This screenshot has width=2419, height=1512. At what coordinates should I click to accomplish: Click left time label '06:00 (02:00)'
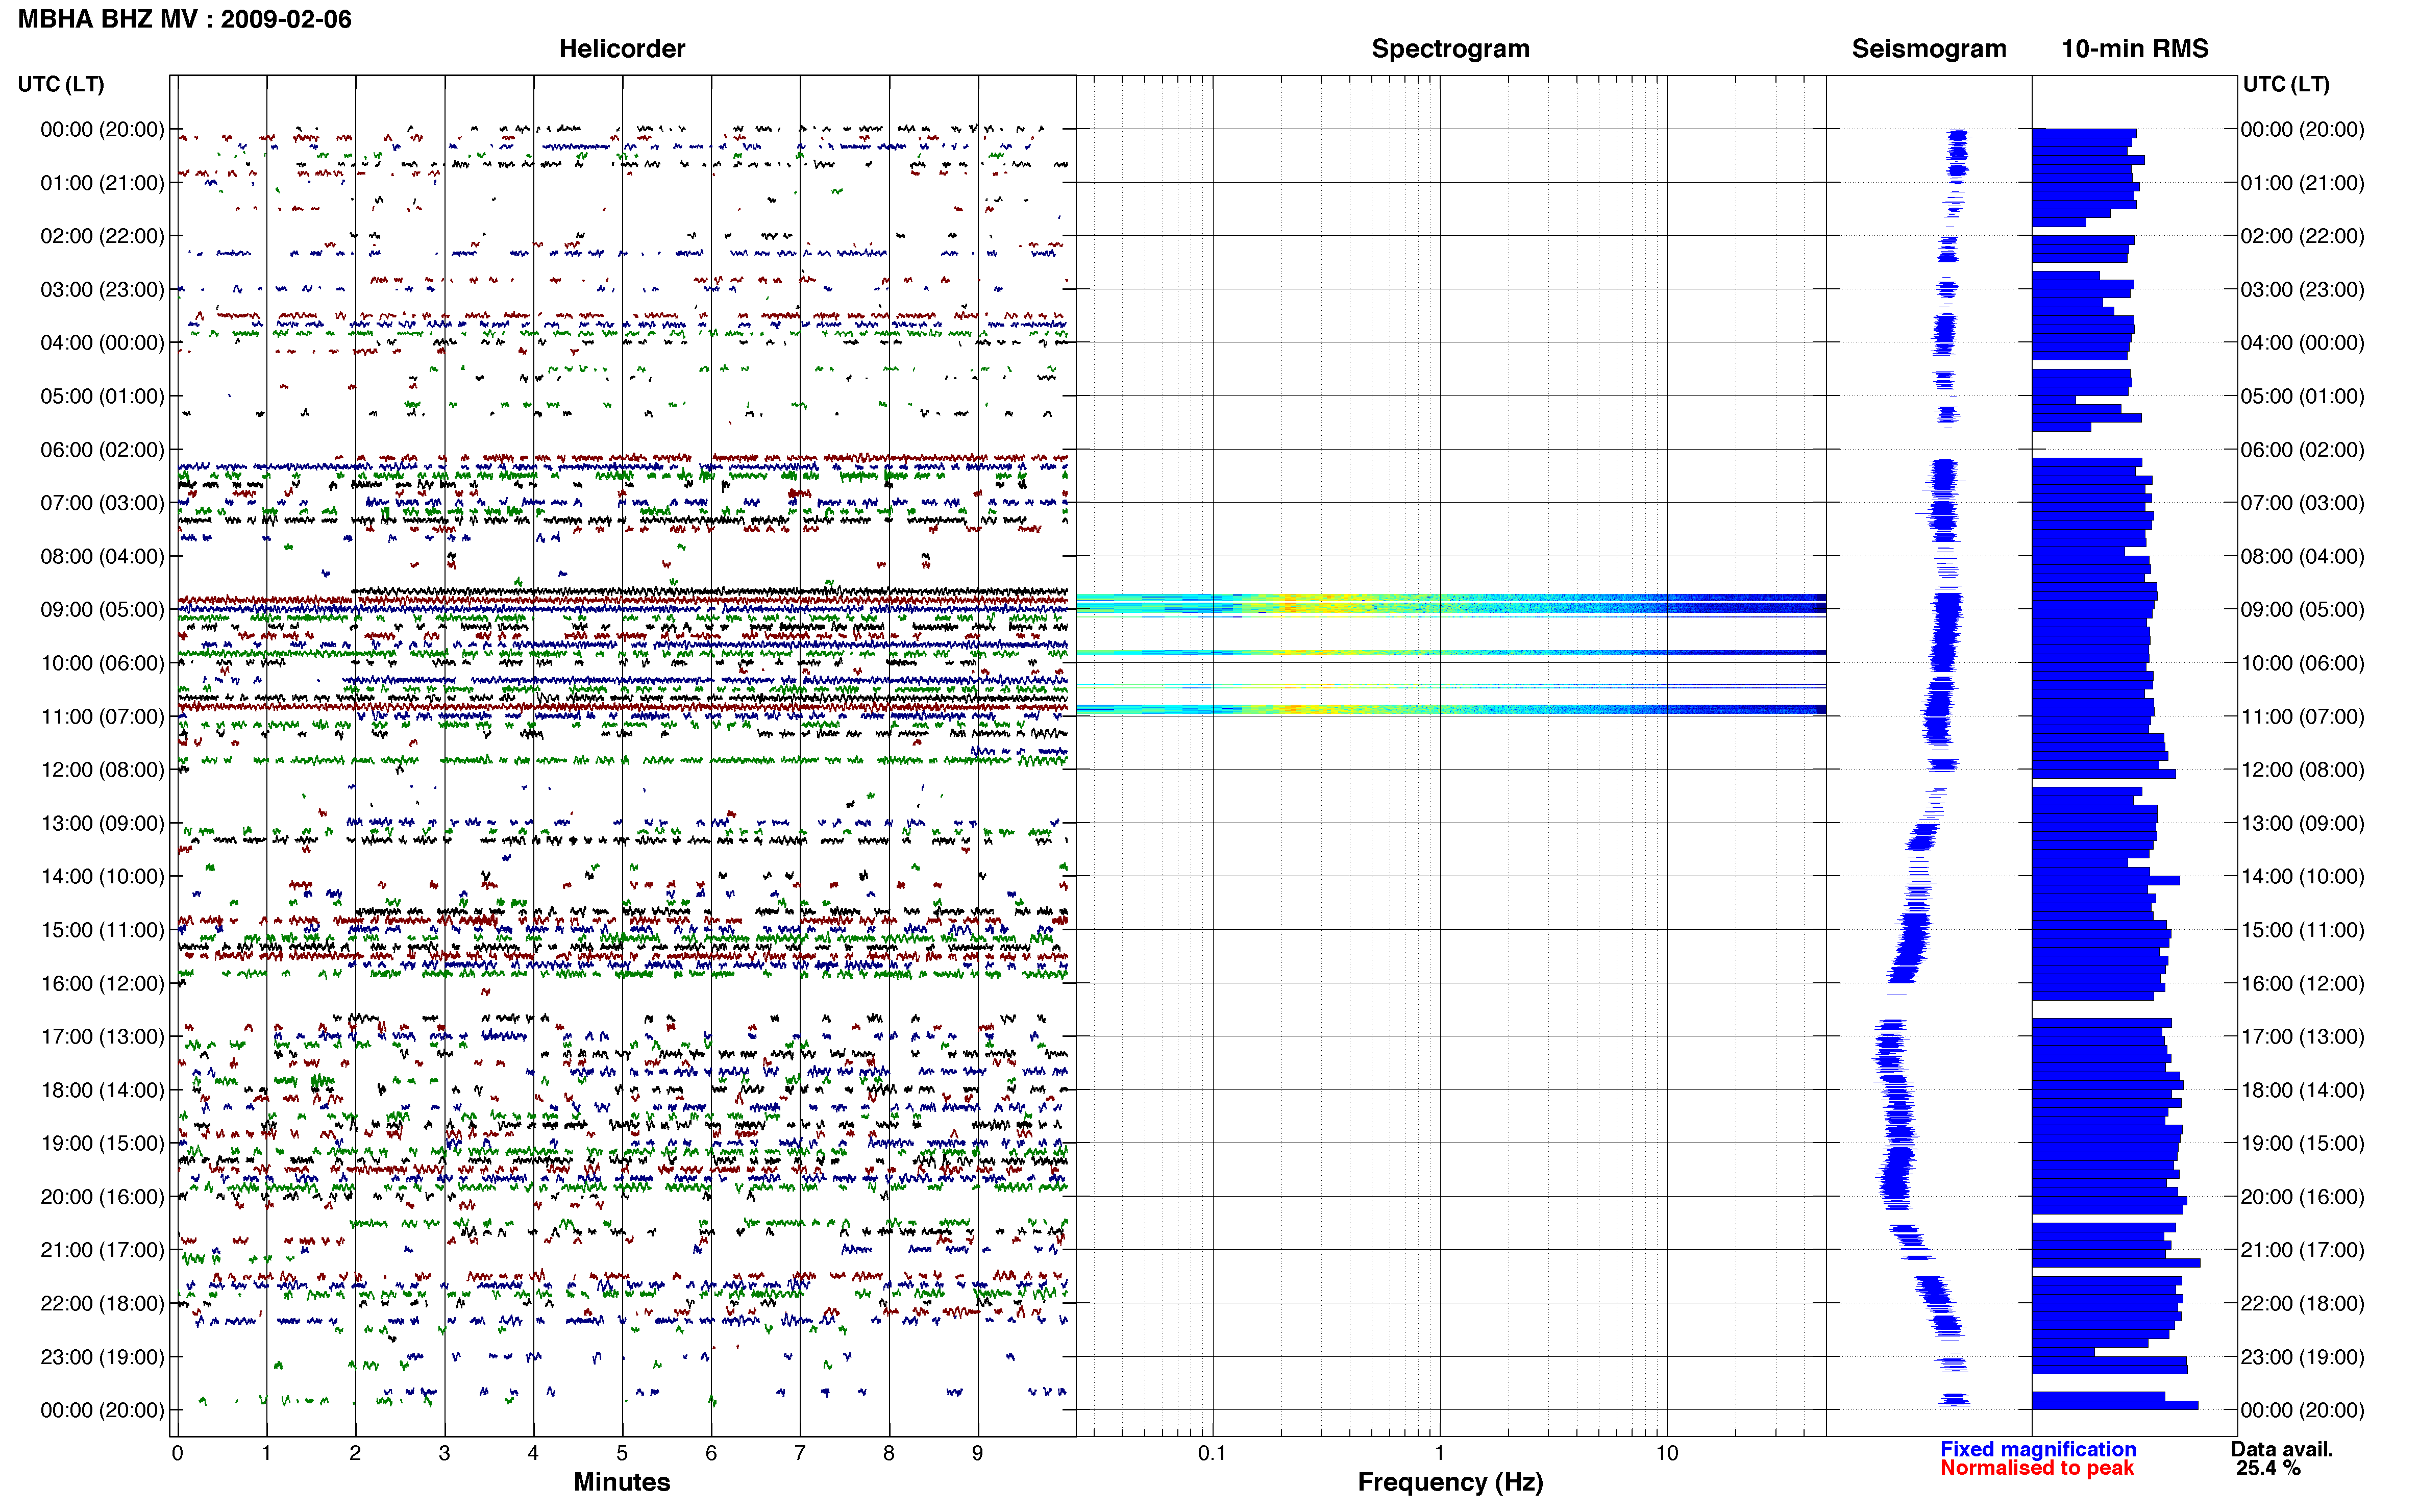pos(102,450)
